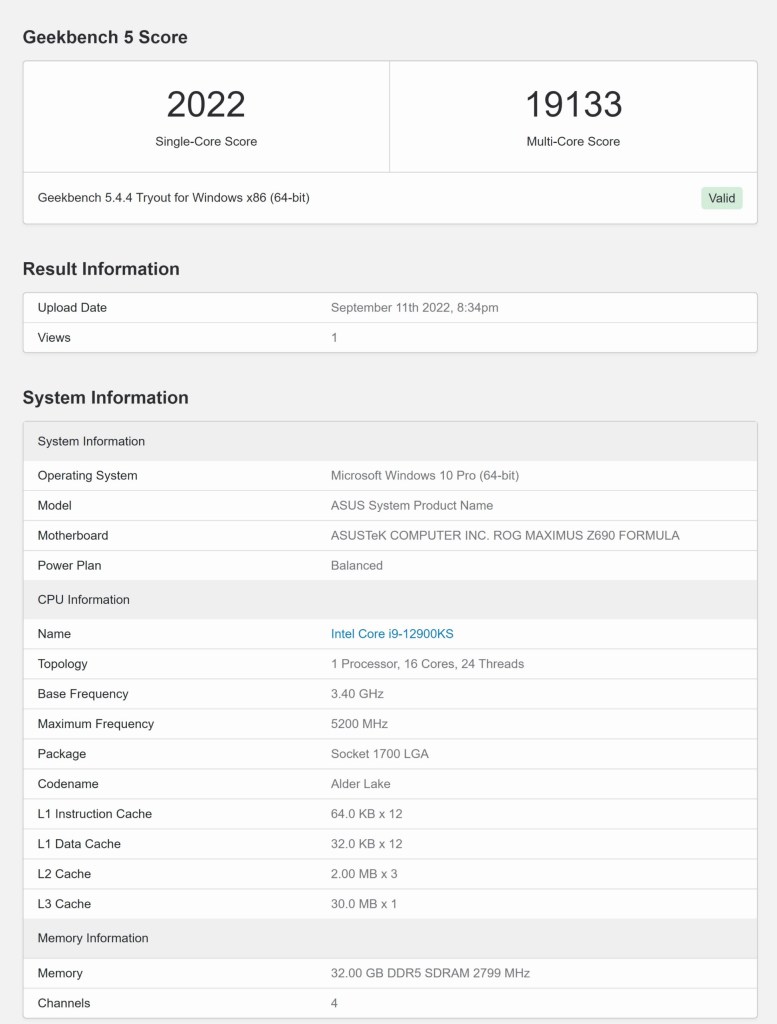This screenshot has width=777, height=1024.
Task: Select the Channels value 4
Action: pos(334,1003)
